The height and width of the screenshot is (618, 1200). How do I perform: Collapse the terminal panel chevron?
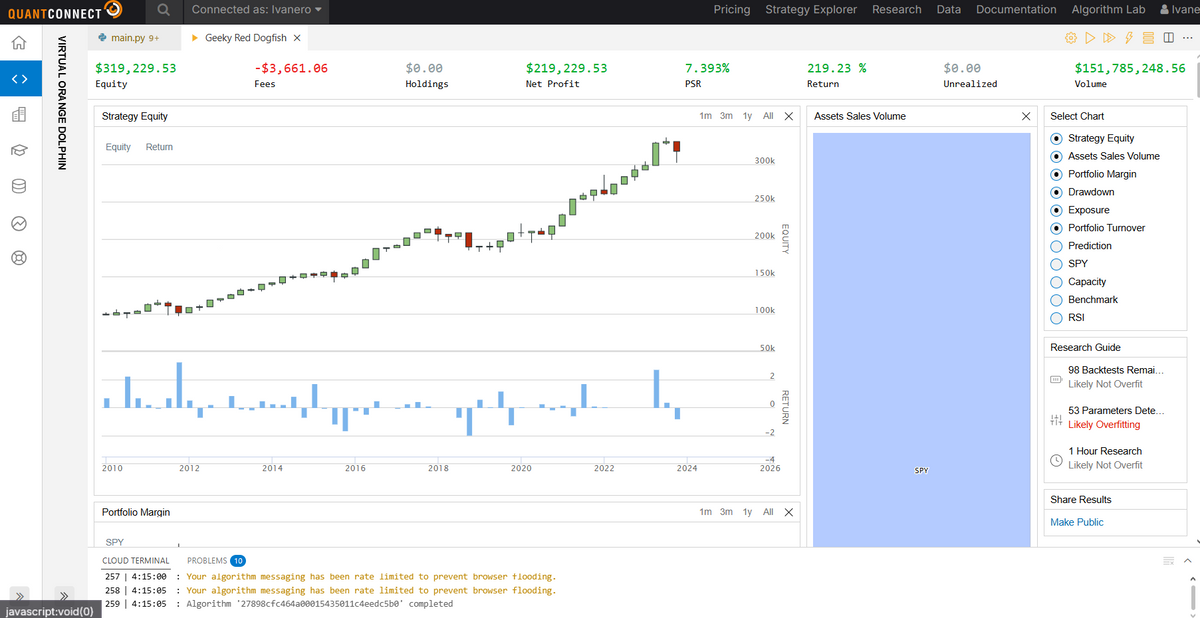1189,561
